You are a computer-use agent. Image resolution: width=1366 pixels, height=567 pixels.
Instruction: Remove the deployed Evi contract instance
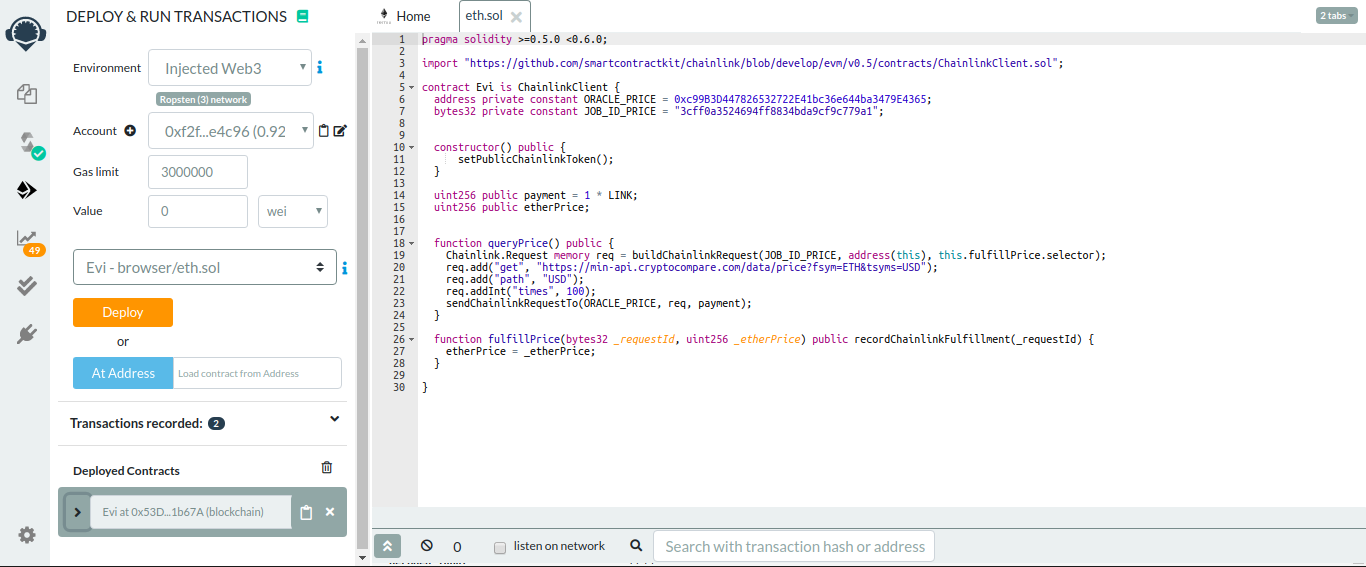coord(330,512)
